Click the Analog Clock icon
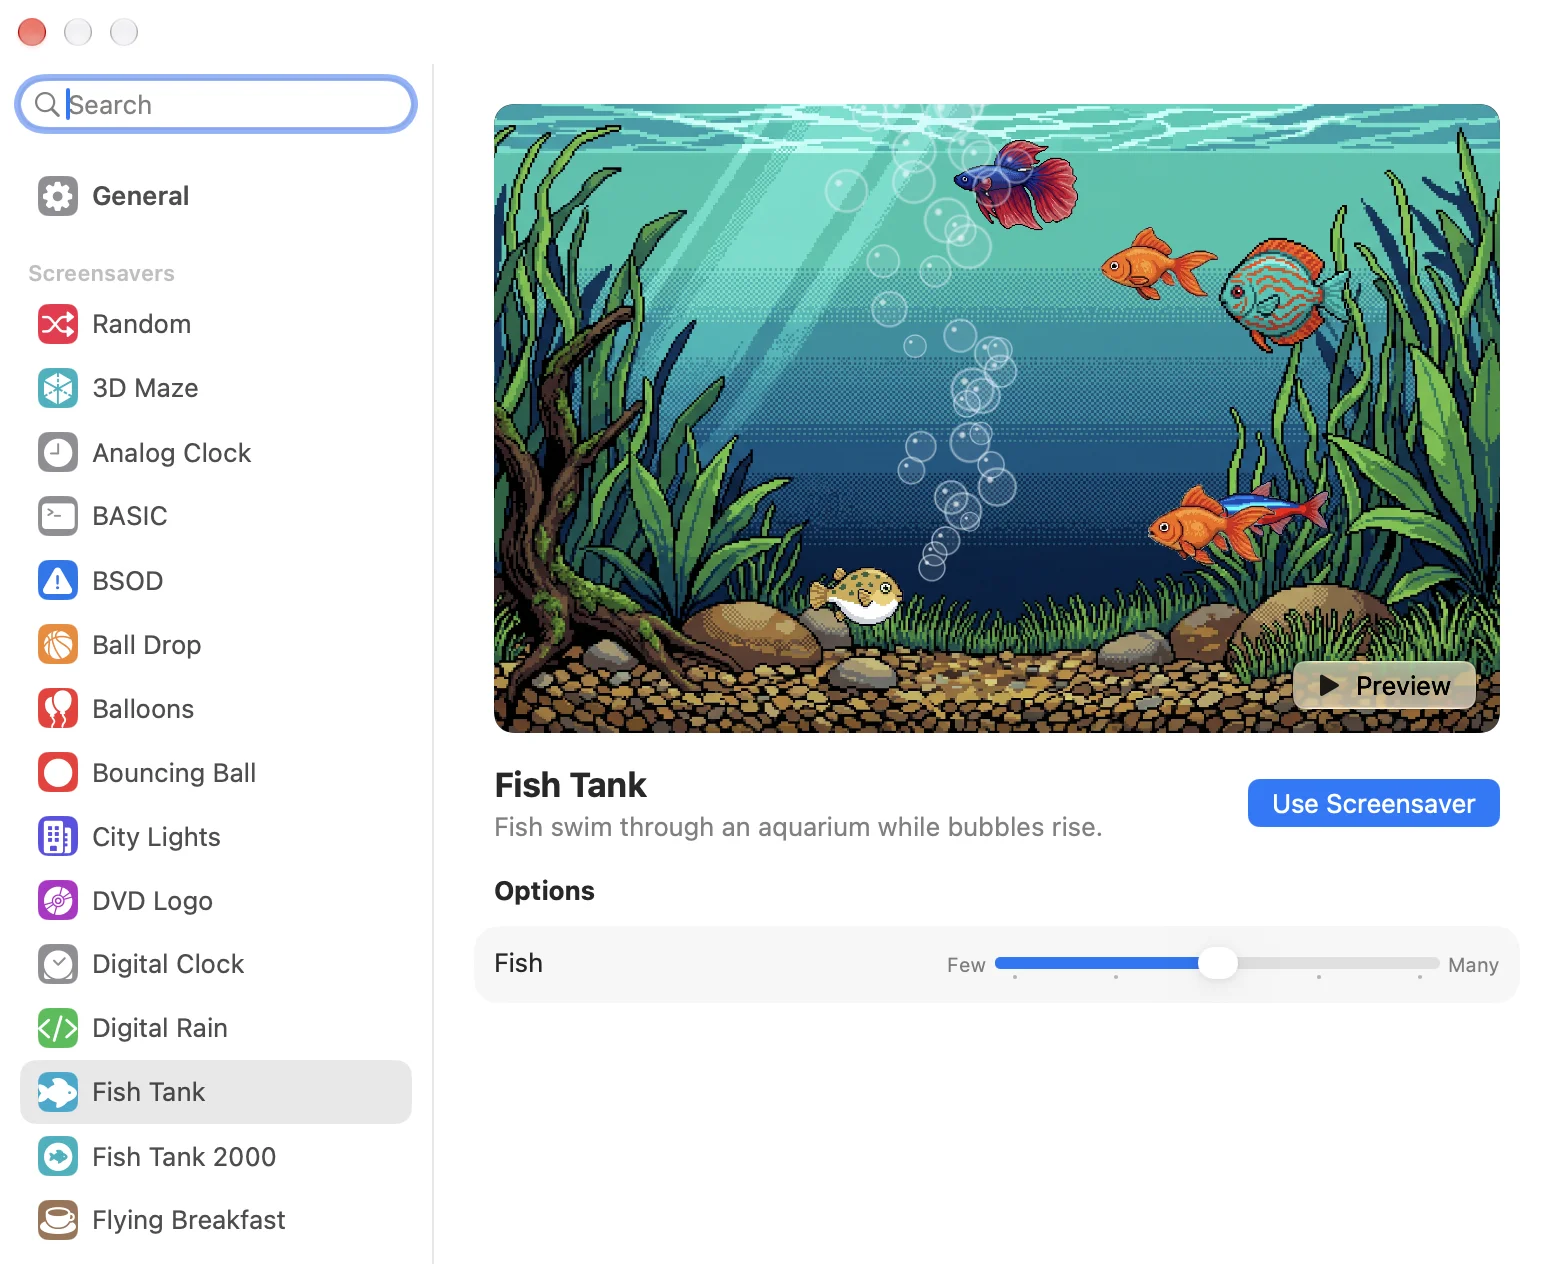The height and width of the screenshot is (1264, 1560). point(58,452)
